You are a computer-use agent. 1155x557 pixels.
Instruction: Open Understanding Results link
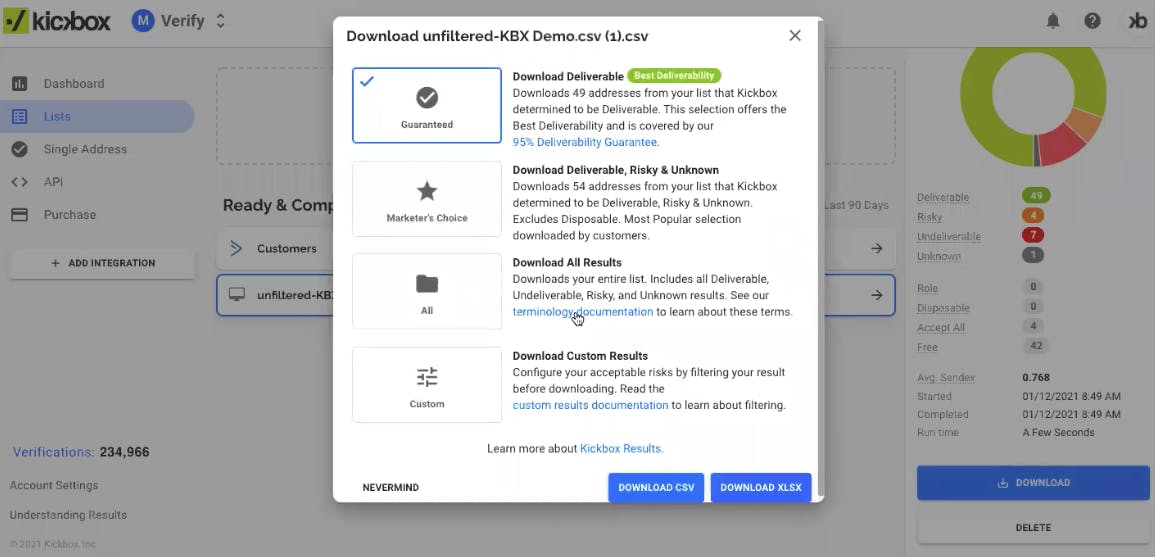pos(68,515)
